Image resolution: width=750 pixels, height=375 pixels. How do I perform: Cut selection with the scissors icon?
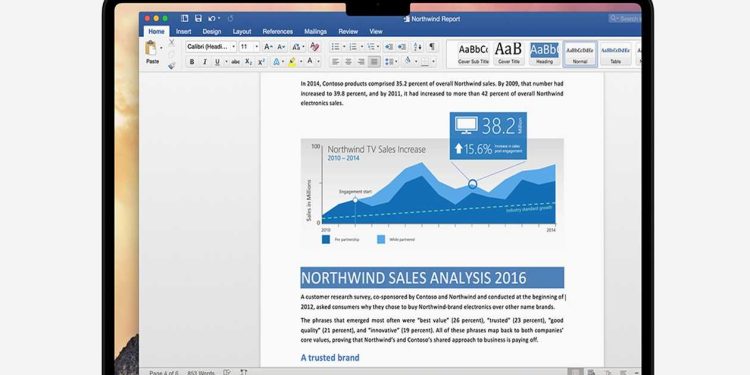coord(171,43)
